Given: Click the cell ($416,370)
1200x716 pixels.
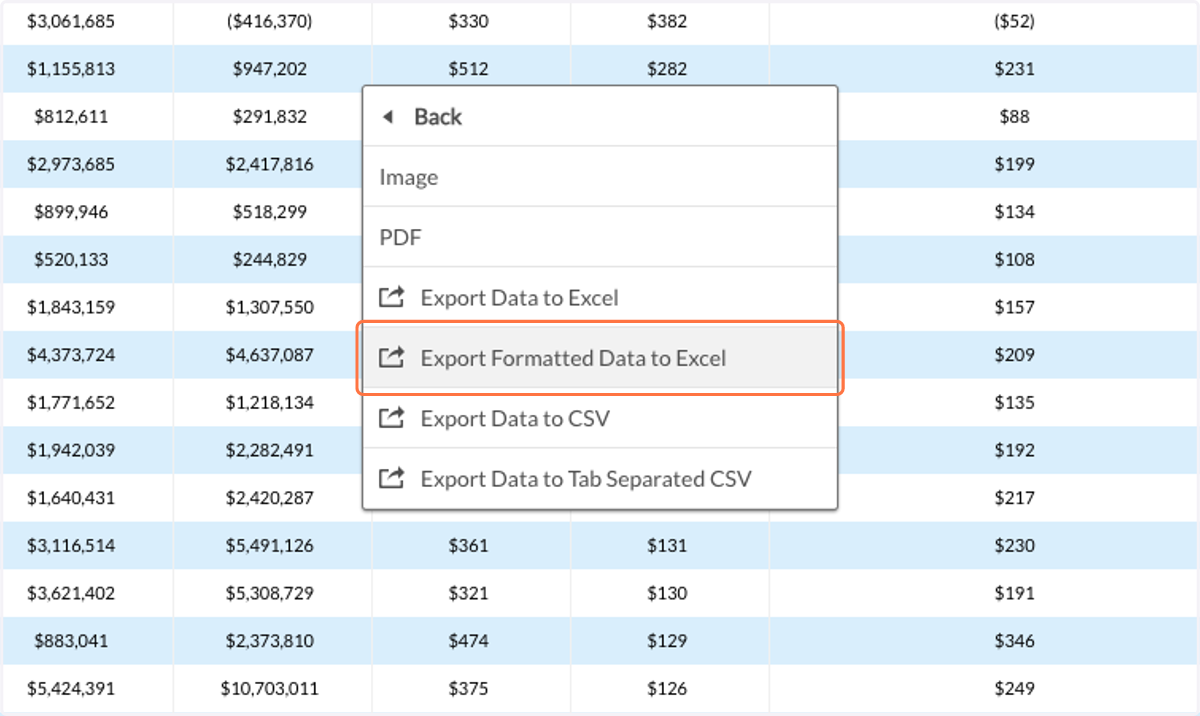Looking at the screenshot, I should point(270,21).
